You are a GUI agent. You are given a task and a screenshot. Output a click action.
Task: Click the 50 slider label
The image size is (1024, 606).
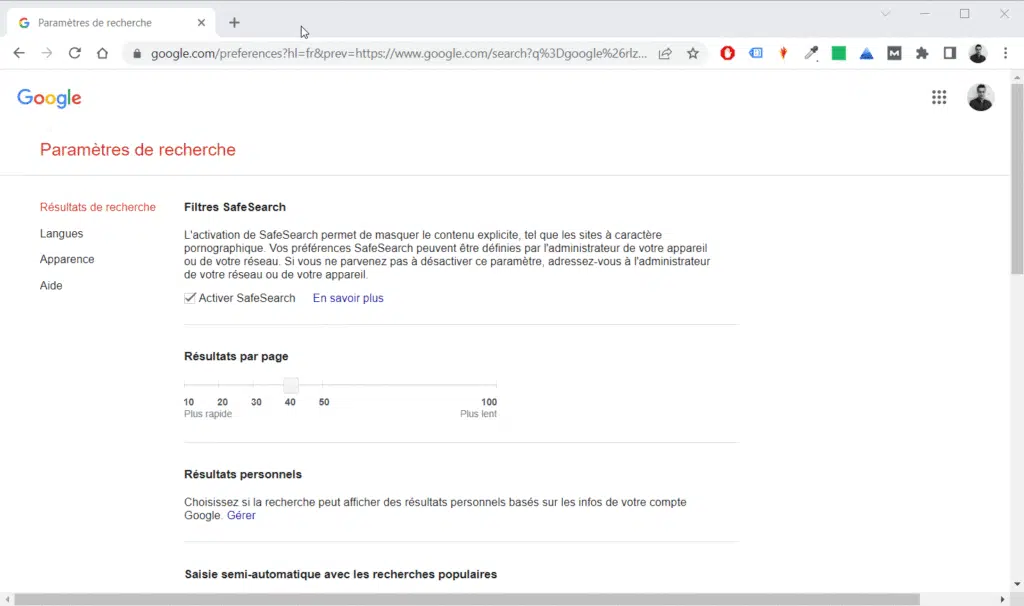(324, 402)
